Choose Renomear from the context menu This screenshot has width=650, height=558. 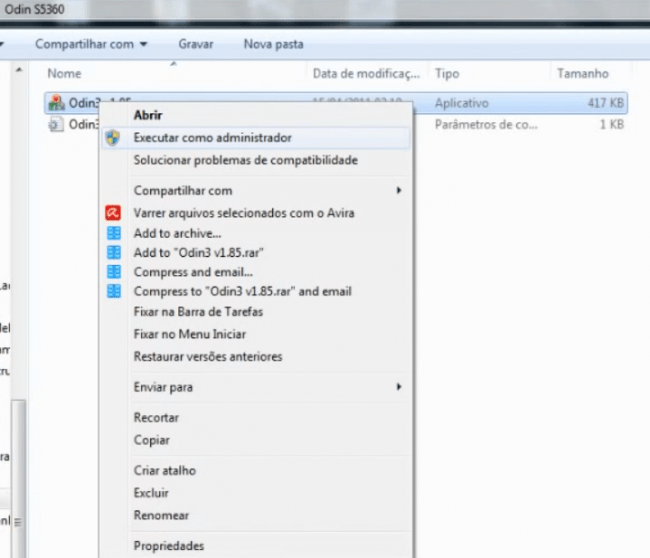(160, 515)
